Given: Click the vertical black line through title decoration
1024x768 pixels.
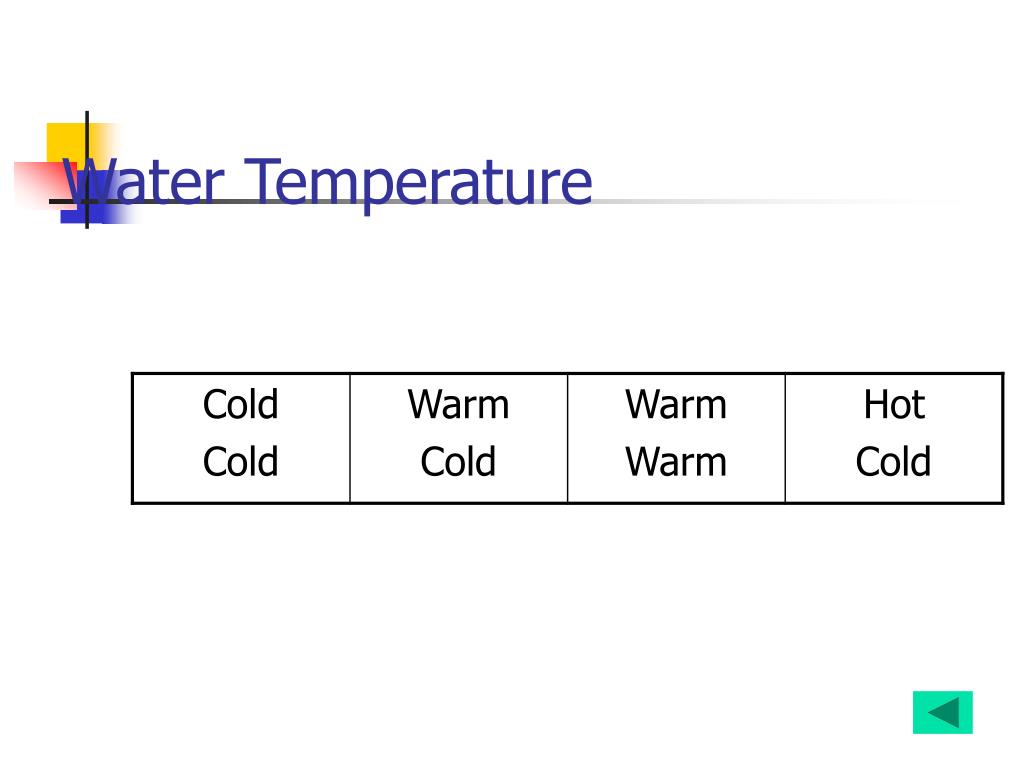Looking at the screenshot, I should point(87,170).
